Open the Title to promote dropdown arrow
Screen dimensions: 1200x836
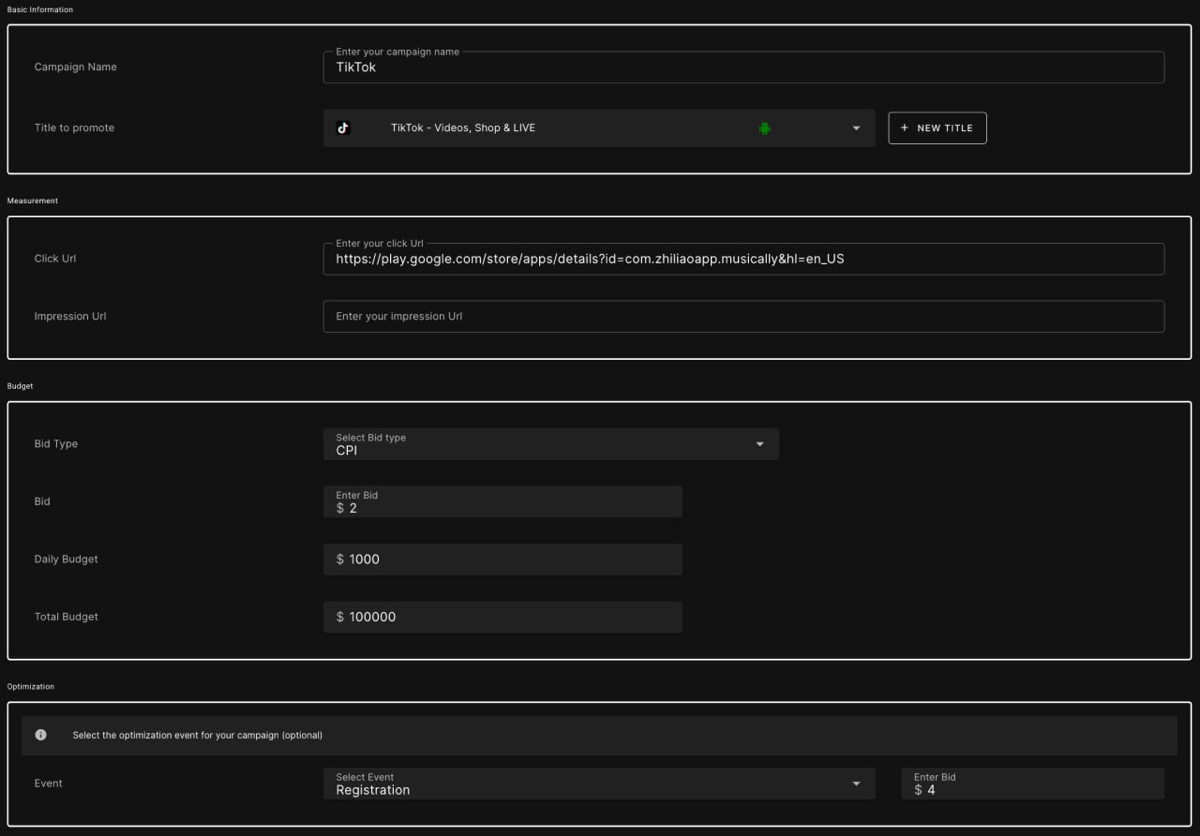click(x=856, y=128)
